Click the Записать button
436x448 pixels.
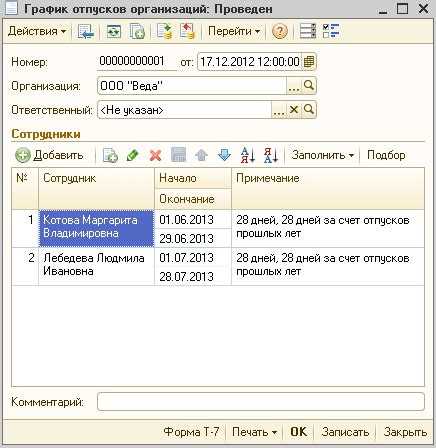coord(345,432)
